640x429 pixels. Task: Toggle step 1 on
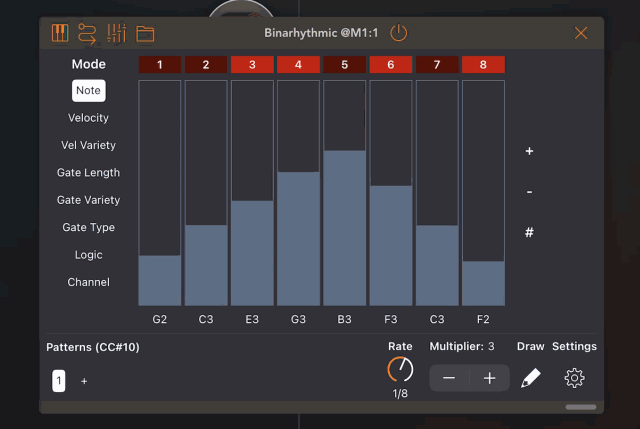pos(160,64)
